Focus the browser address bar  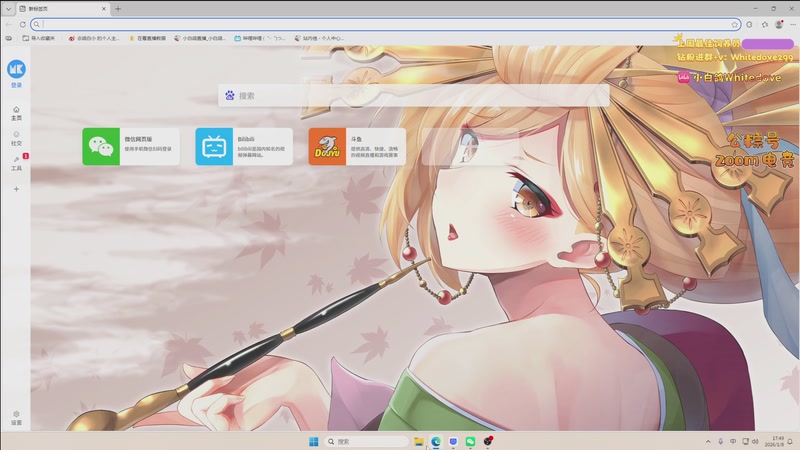point(385,24)
